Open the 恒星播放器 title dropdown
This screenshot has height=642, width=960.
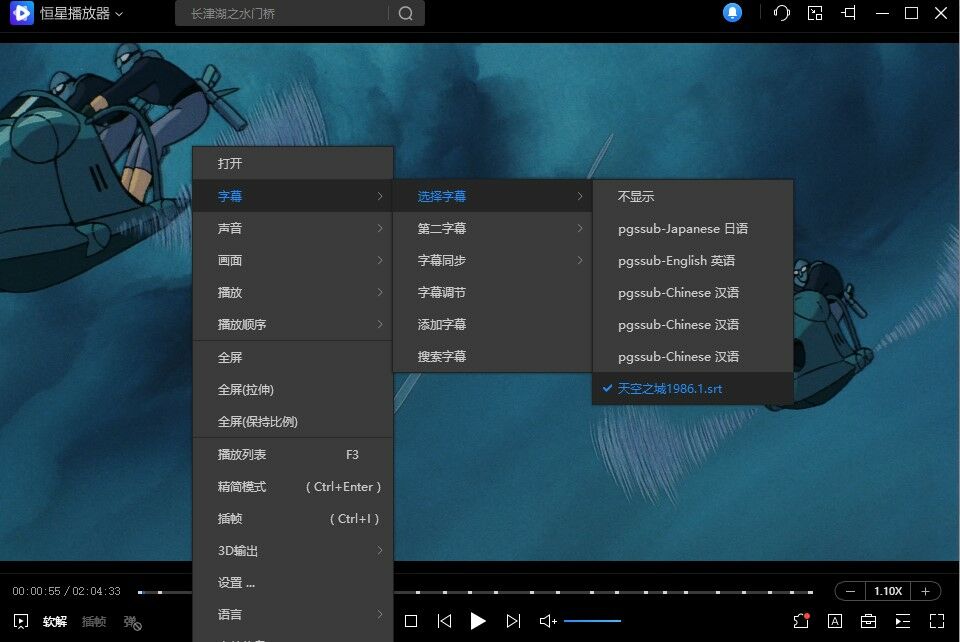tap(82, 14)
